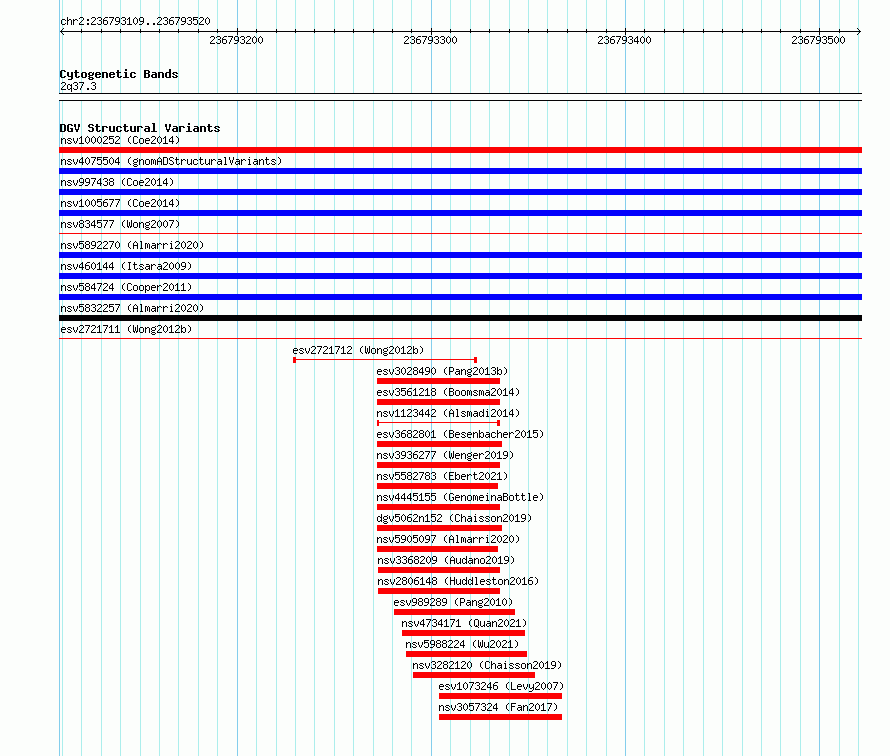Open the esv1073246 (Levy2007) label
Viewport: 890px width, 756px height.
pyautogui.click(x=501, y=686)
